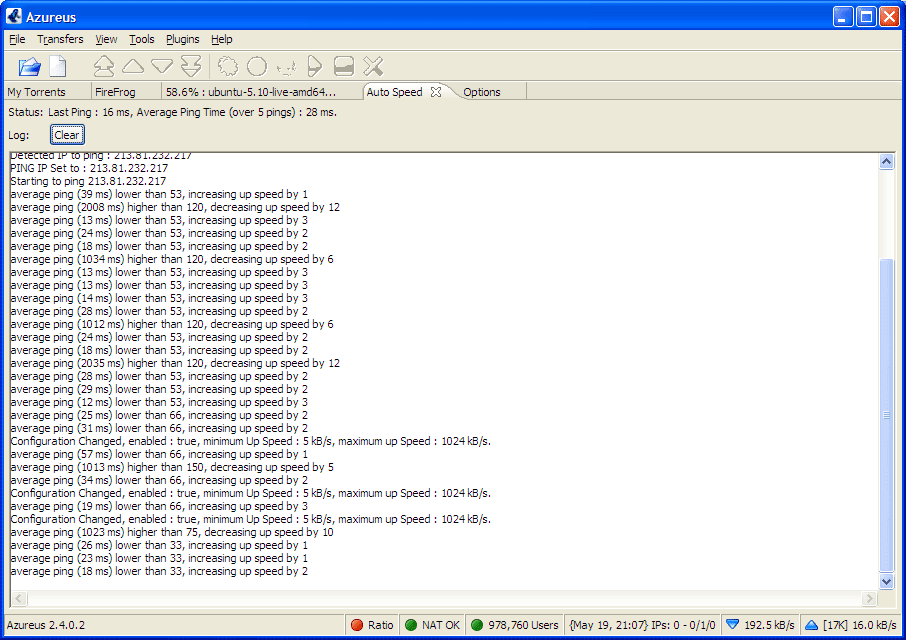Click the Azureus 2.4.0.2 version text
The image size is (906, 640).
pos(46,625)
